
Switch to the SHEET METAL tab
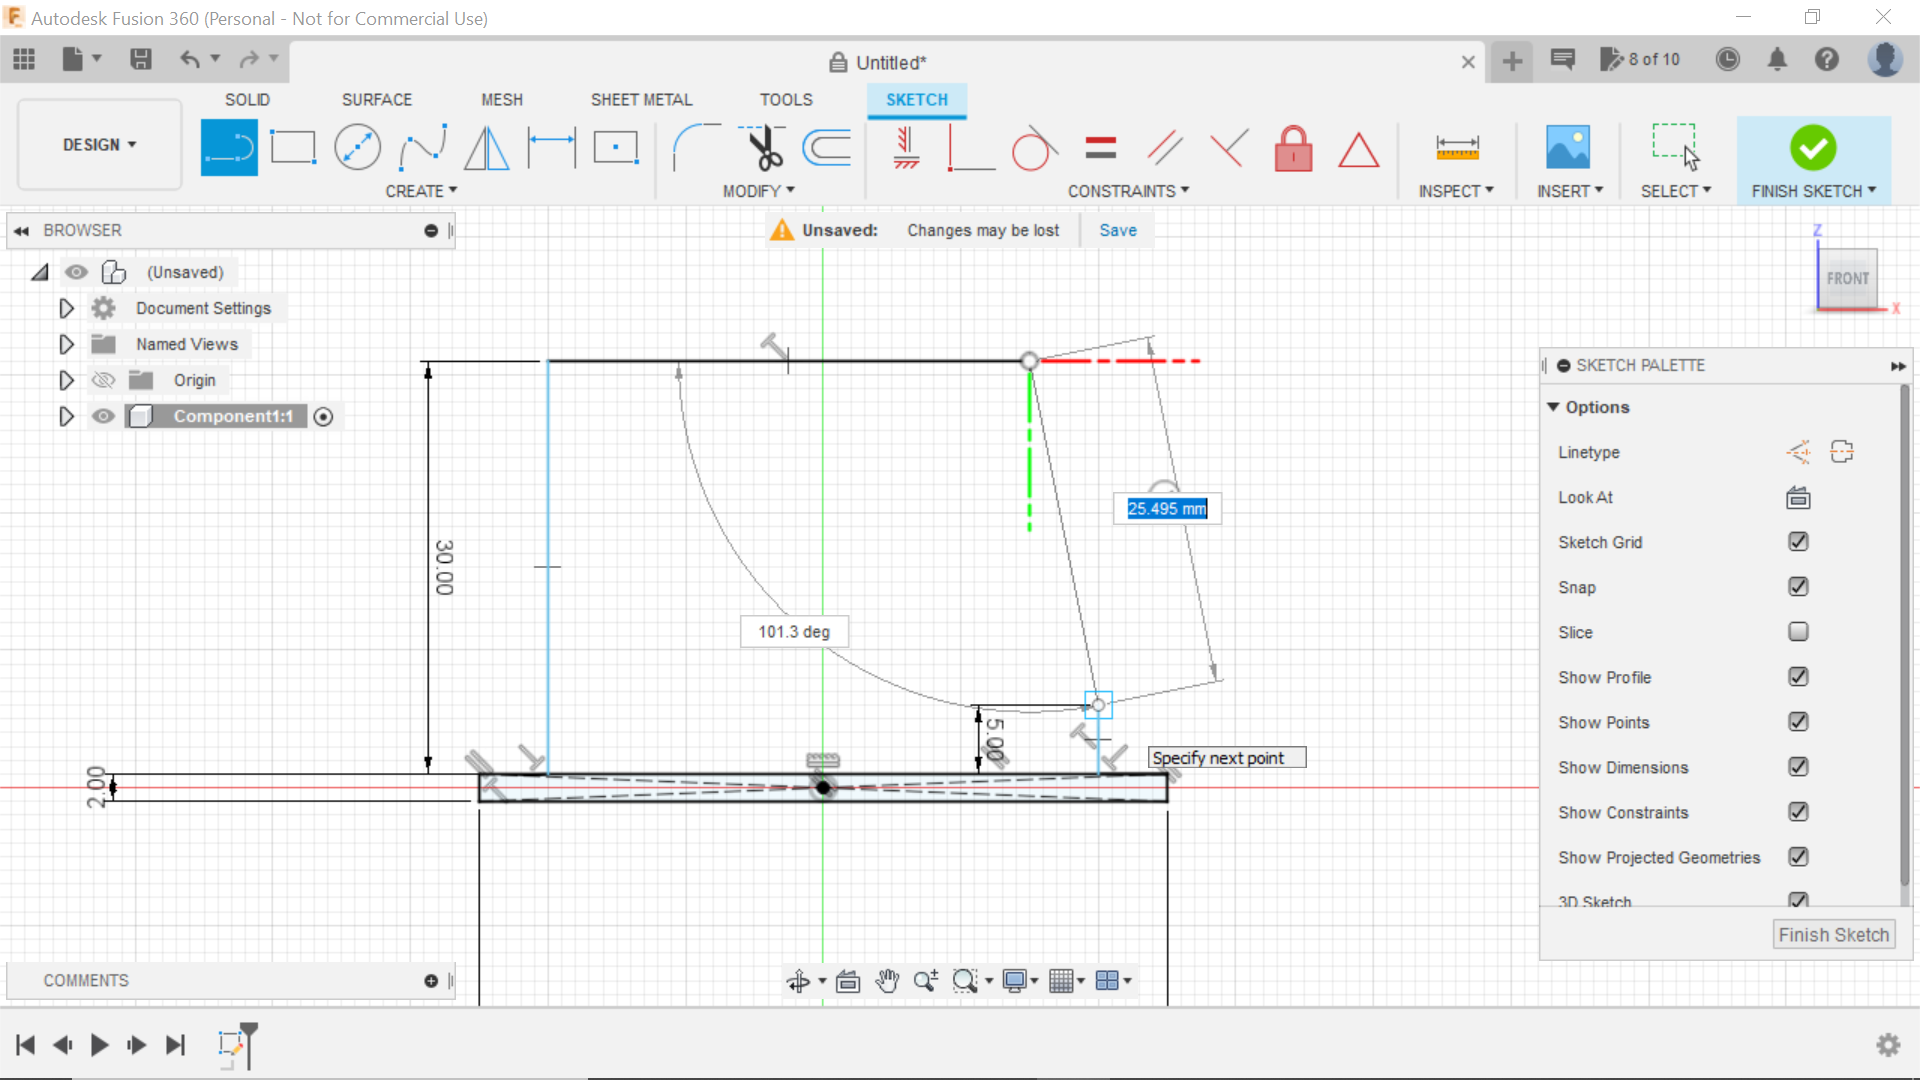tap(641, 99)
